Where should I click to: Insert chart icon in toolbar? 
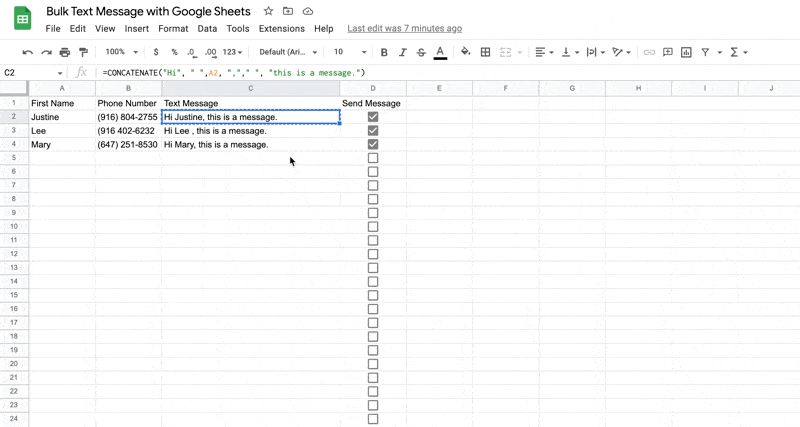[x=686, y=52]
